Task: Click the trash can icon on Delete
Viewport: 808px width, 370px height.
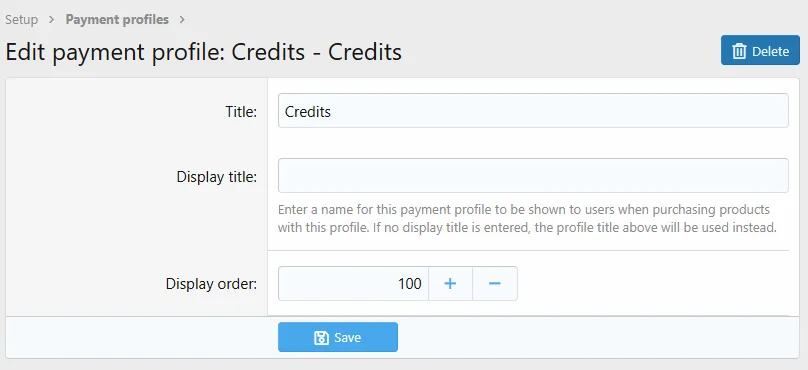Action: [739, 51]
